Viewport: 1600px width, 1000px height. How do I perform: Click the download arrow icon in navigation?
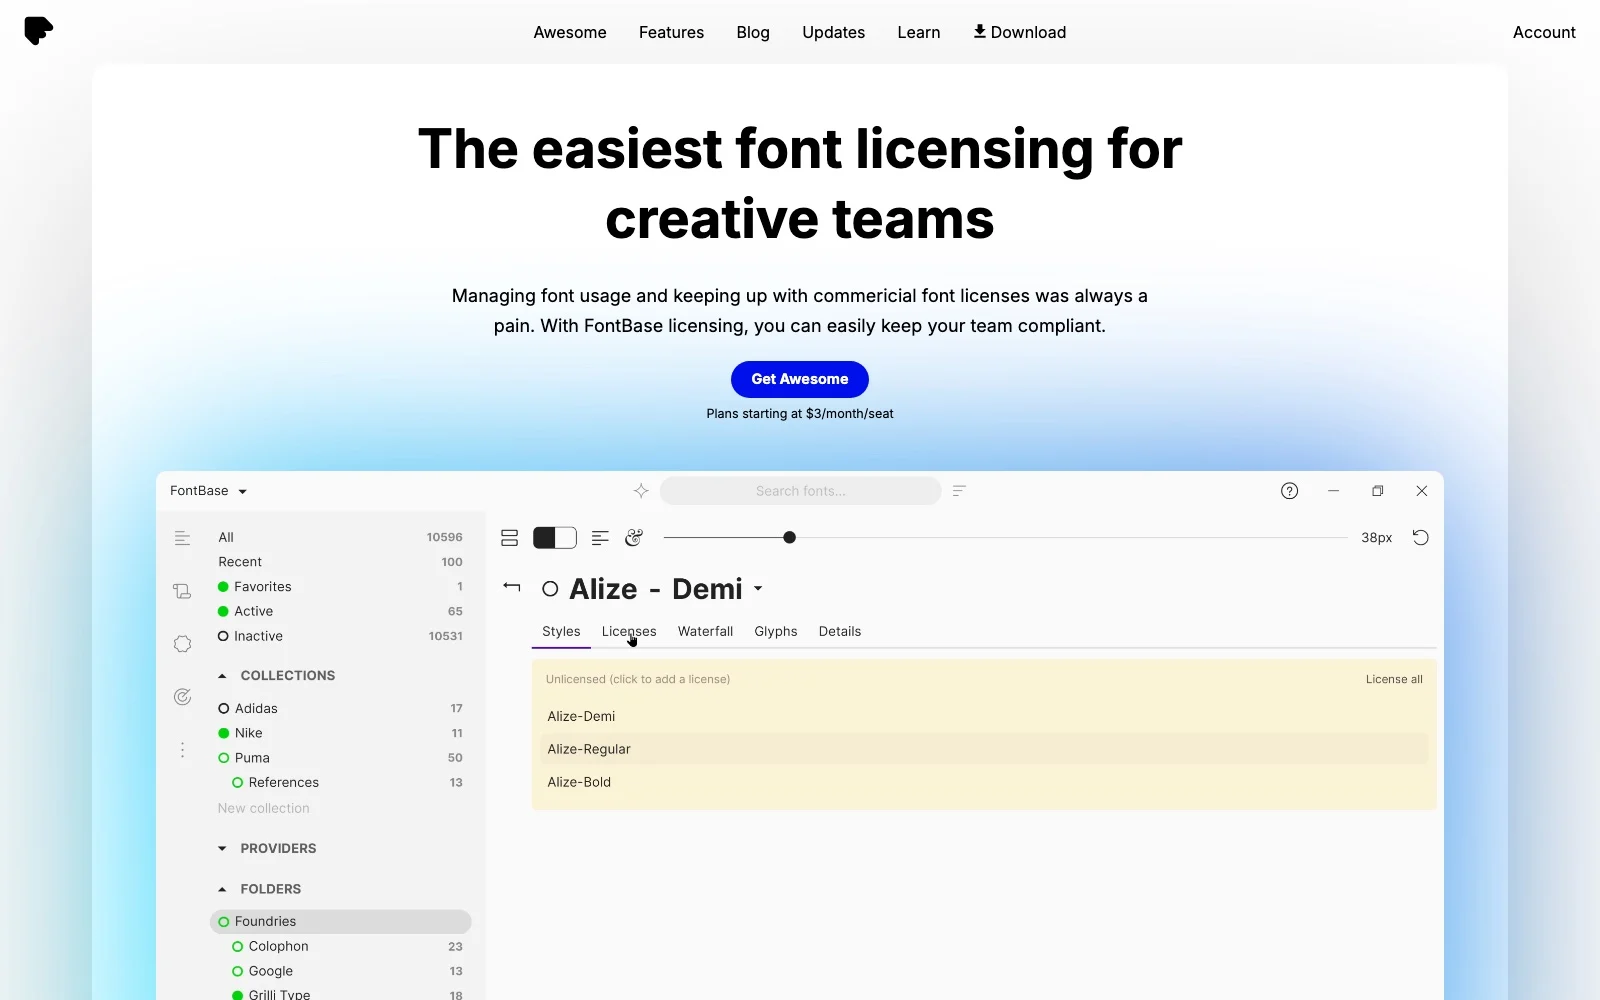click(980, 32)
